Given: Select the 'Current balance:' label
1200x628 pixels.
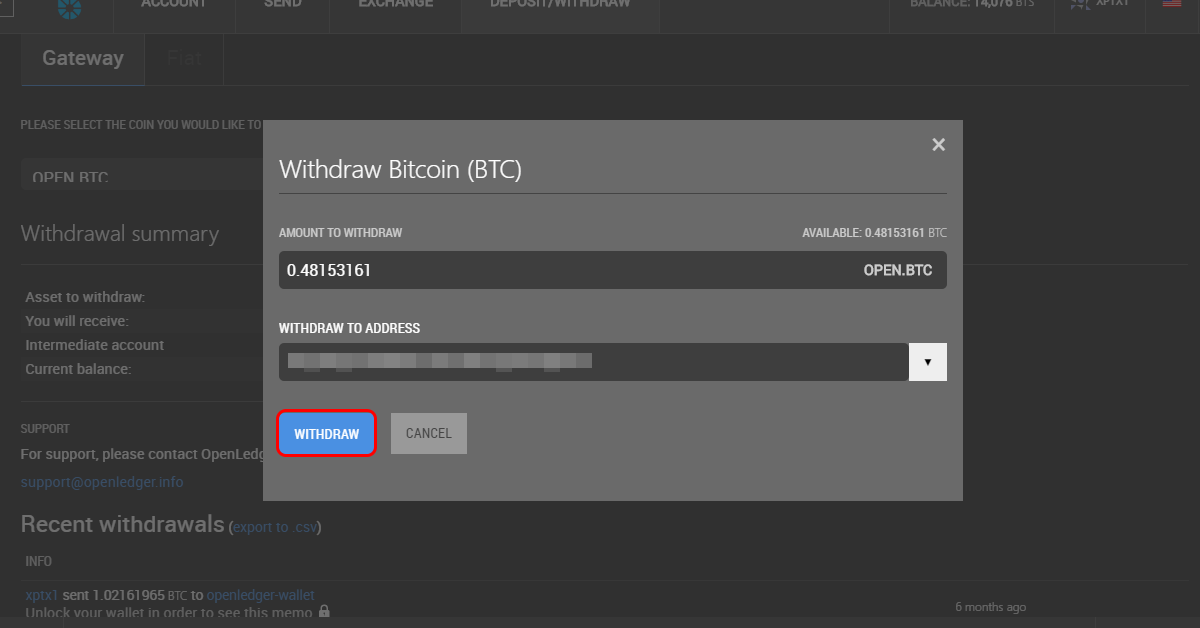Looking at the screenshot, I should point(78,369).
